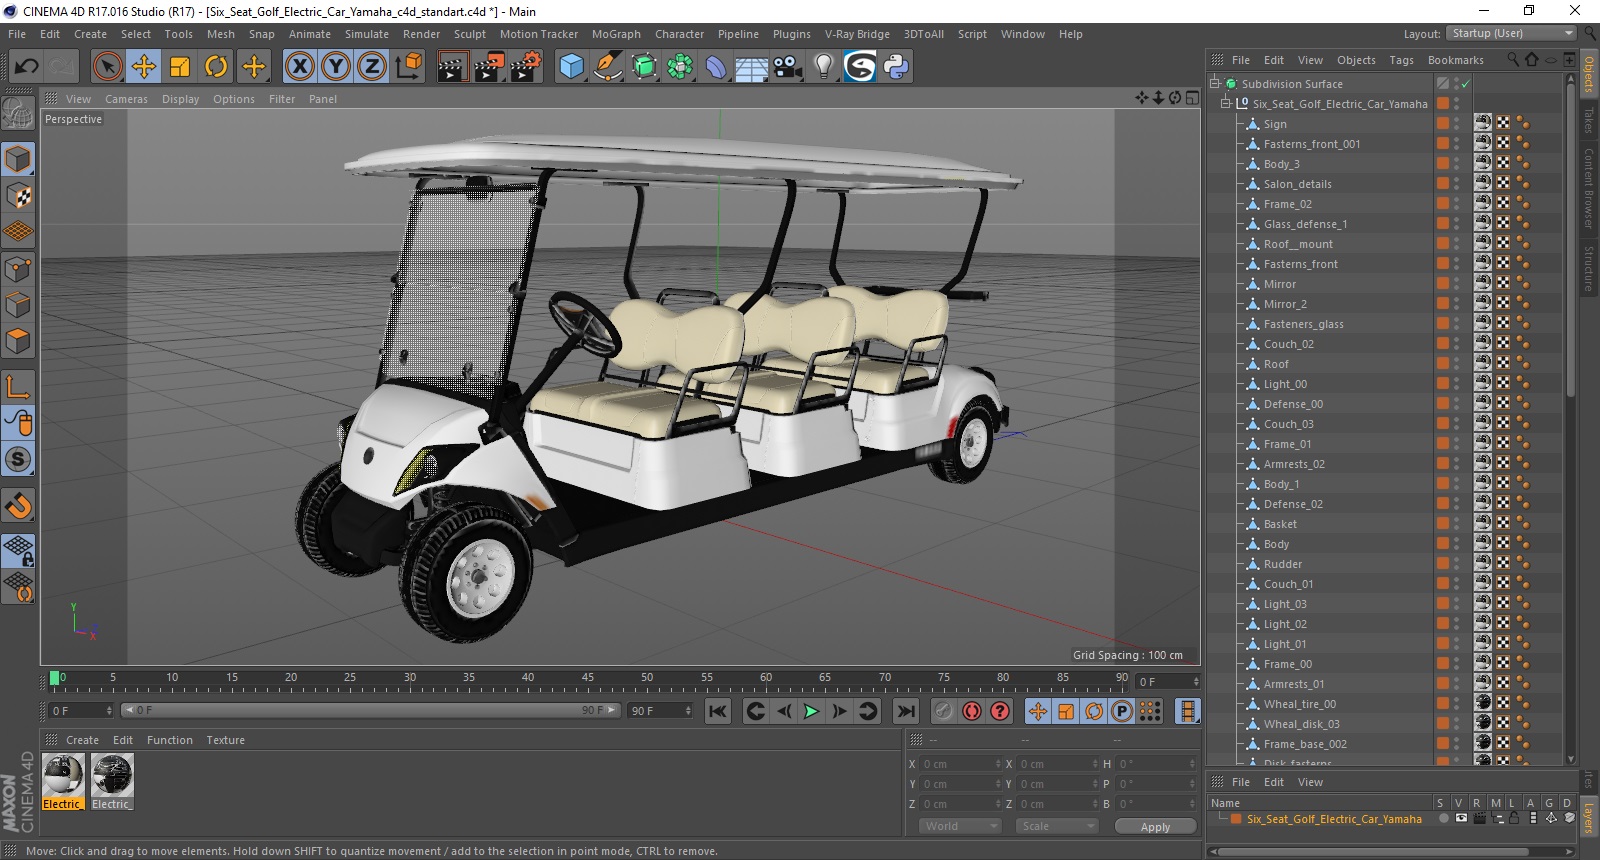Collapse the Subdivision Surface tree node

point(1215,84)
